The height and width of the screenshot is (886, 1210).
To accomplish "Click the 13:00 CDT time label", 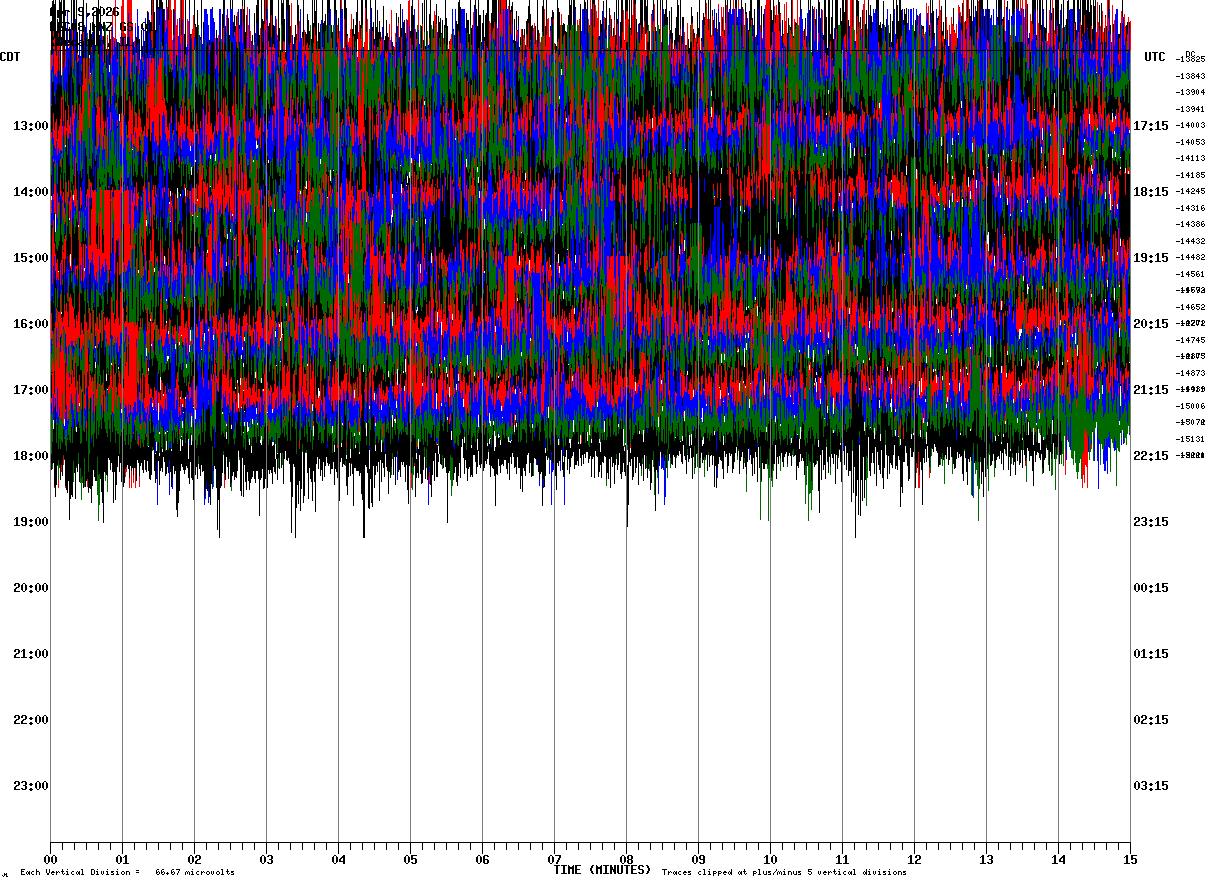I will [x=31, y=126].
